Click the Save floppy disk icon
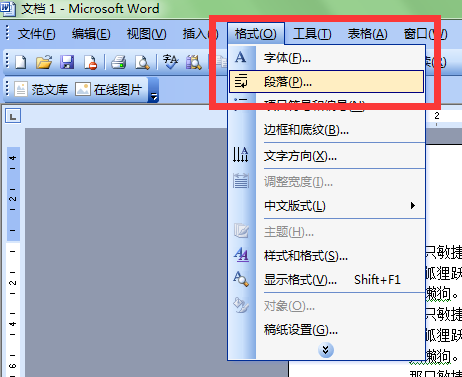This screenshot has width=462, height=377. click(67, 62)
